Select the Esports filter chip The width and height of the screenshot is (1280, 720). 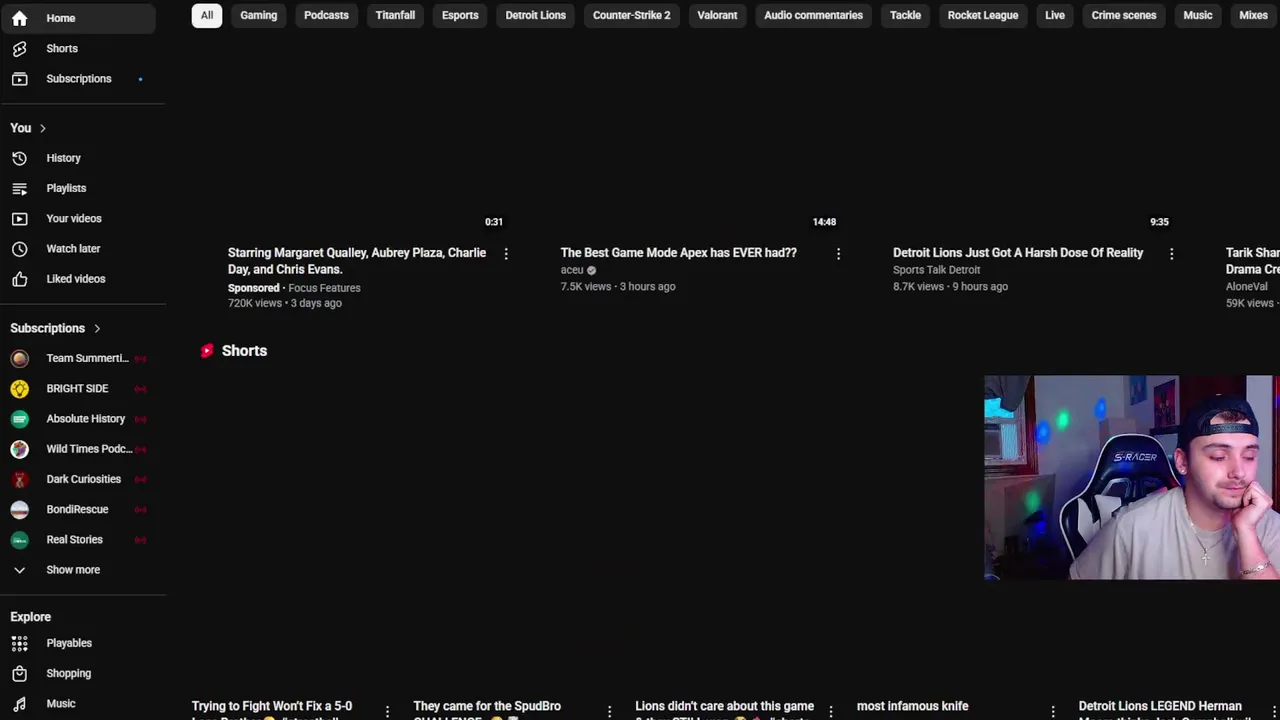460,15
